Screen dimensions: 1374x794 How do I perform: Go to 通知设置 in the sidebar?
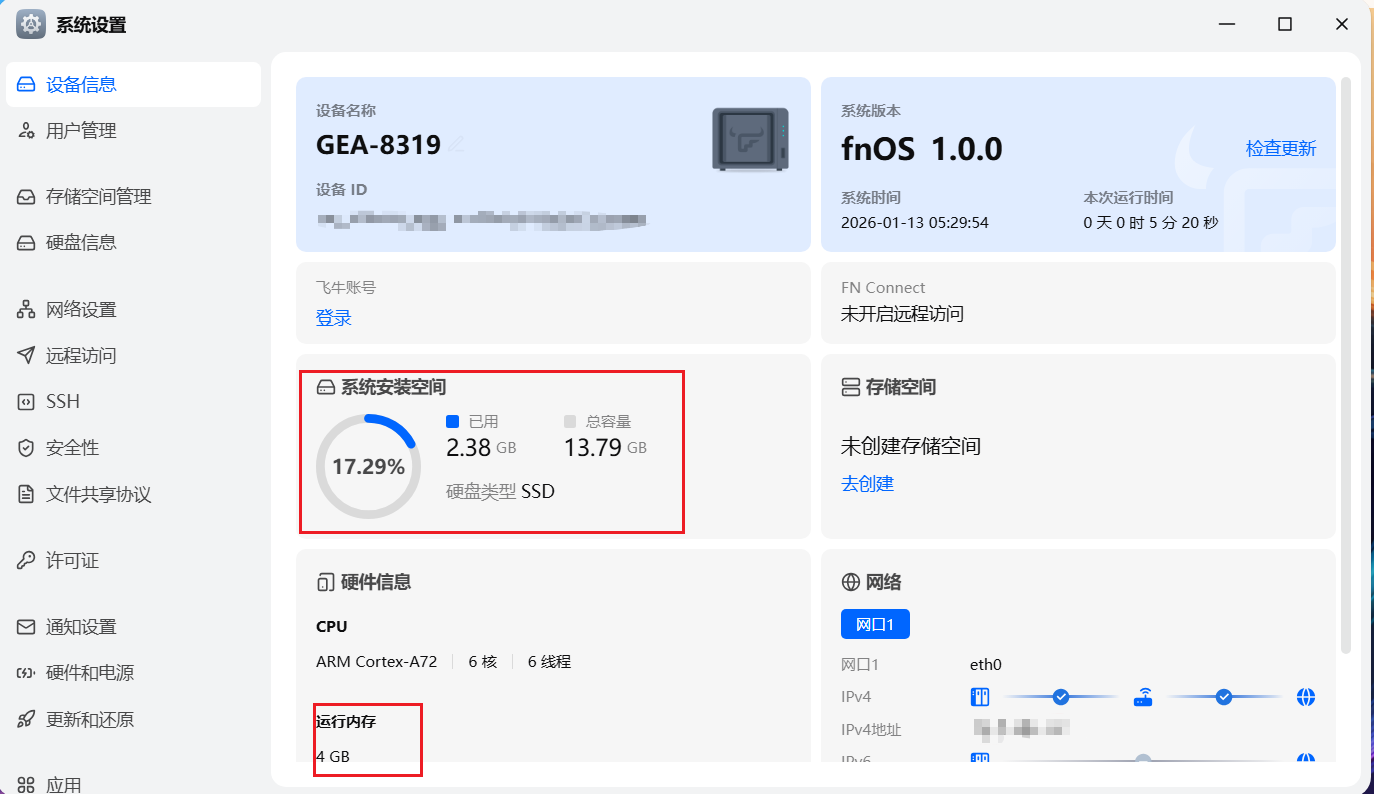point(81,627)
